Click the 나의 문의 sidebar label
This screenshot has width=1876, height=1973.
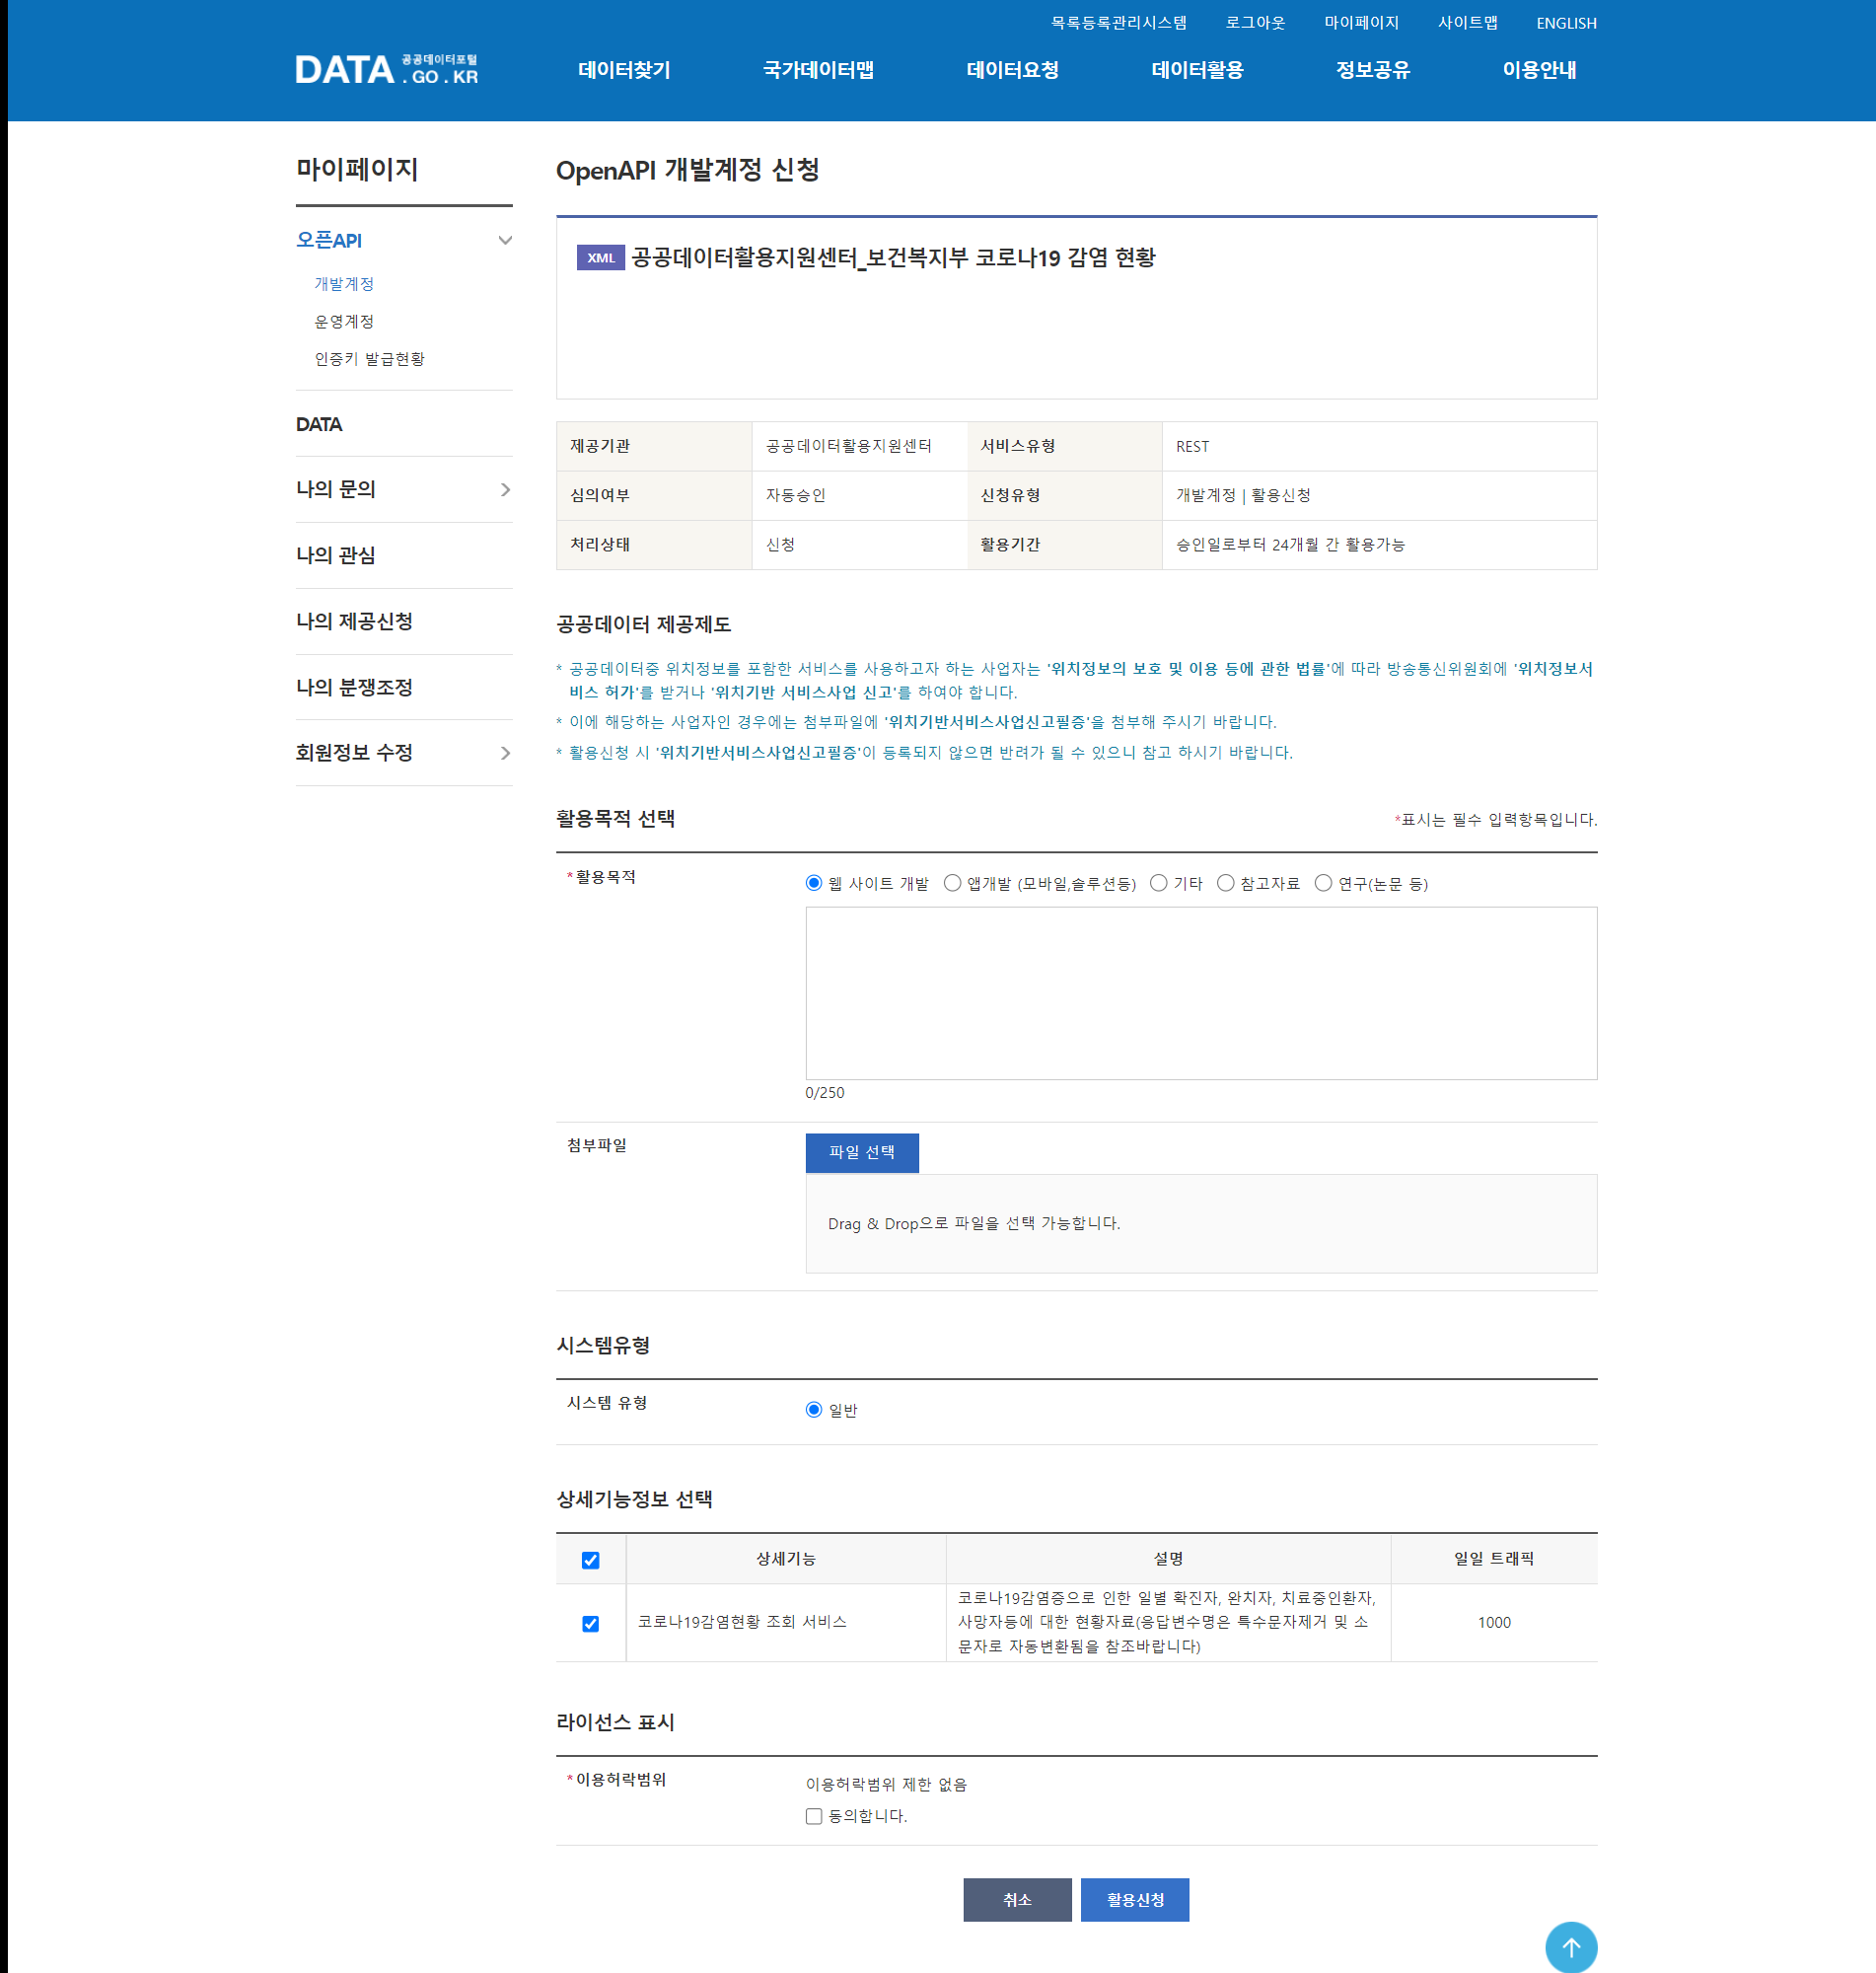coord(335,489)
